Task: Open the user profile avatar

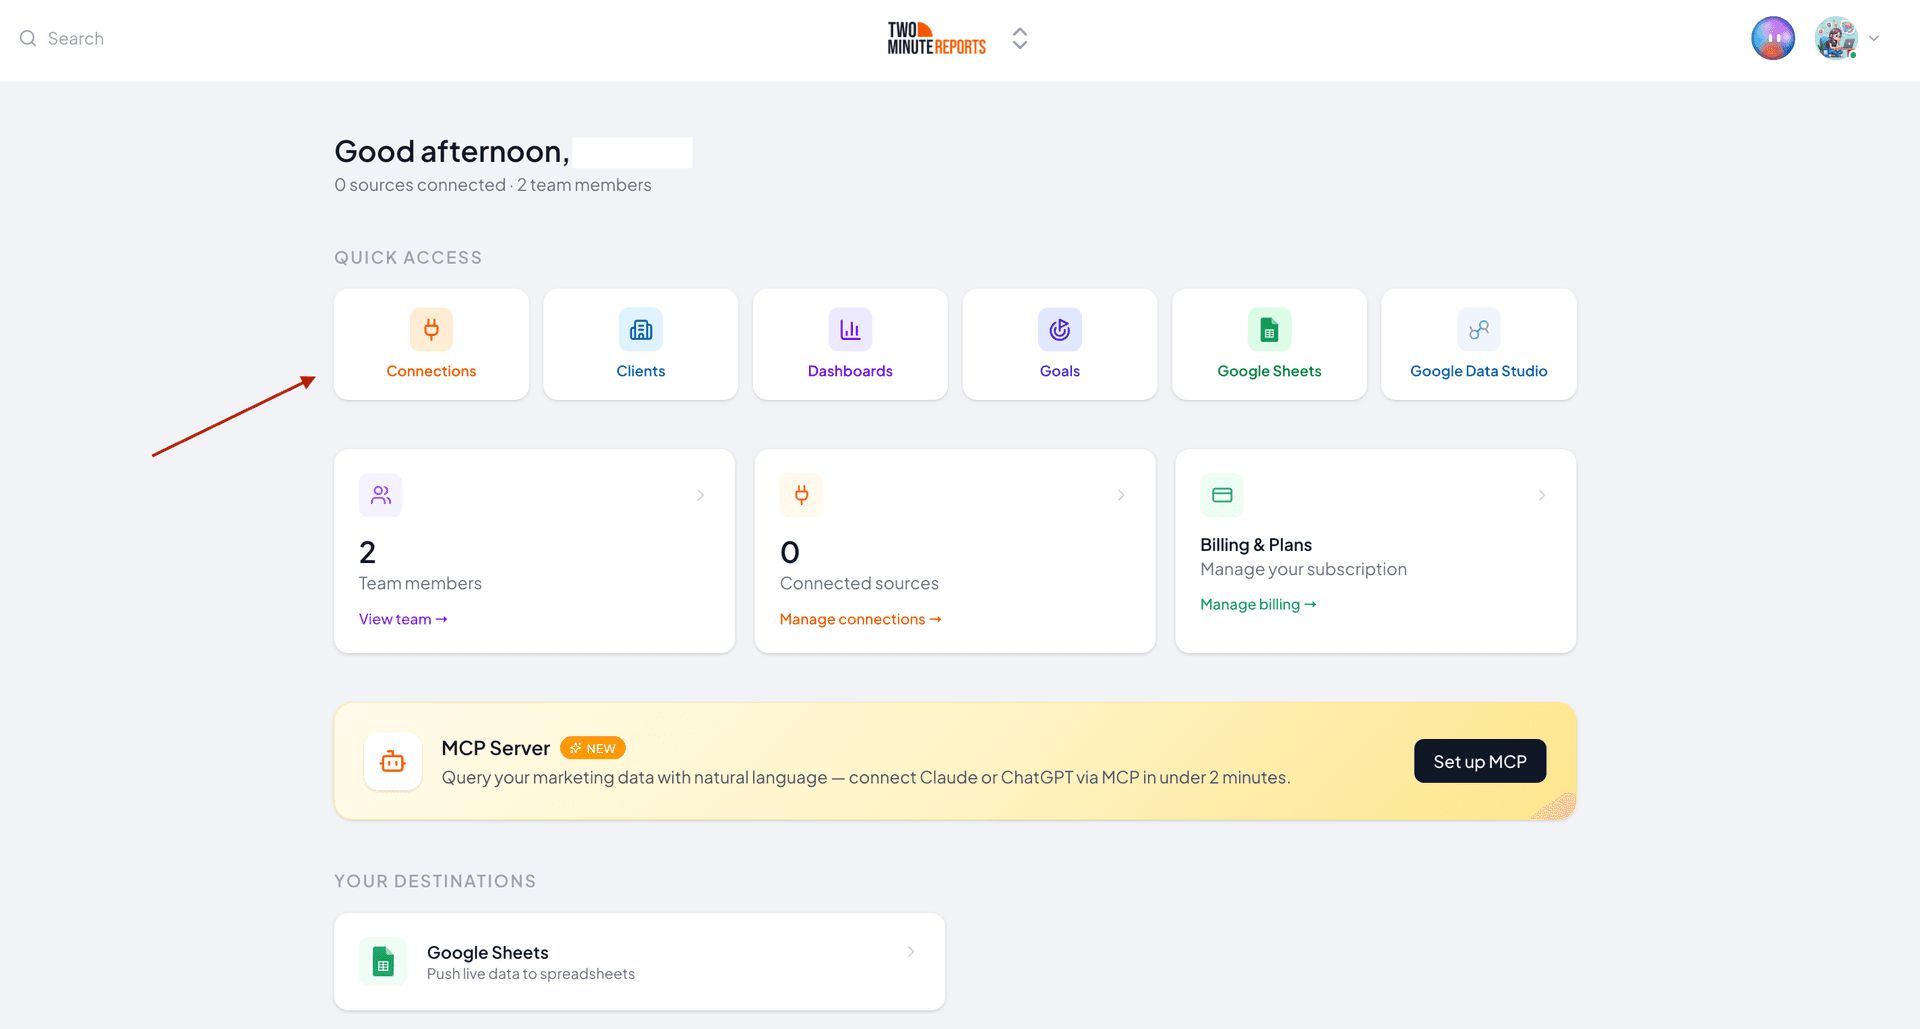Action: click(x=1836, y=39)
